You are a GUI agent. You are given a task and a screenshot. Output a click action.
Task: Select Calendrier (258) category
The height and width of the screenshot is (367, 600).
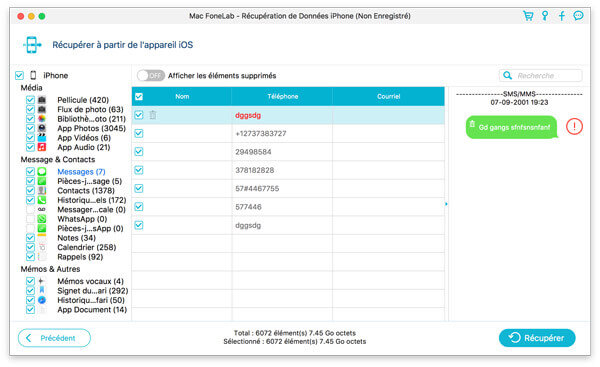click(86, 247)
